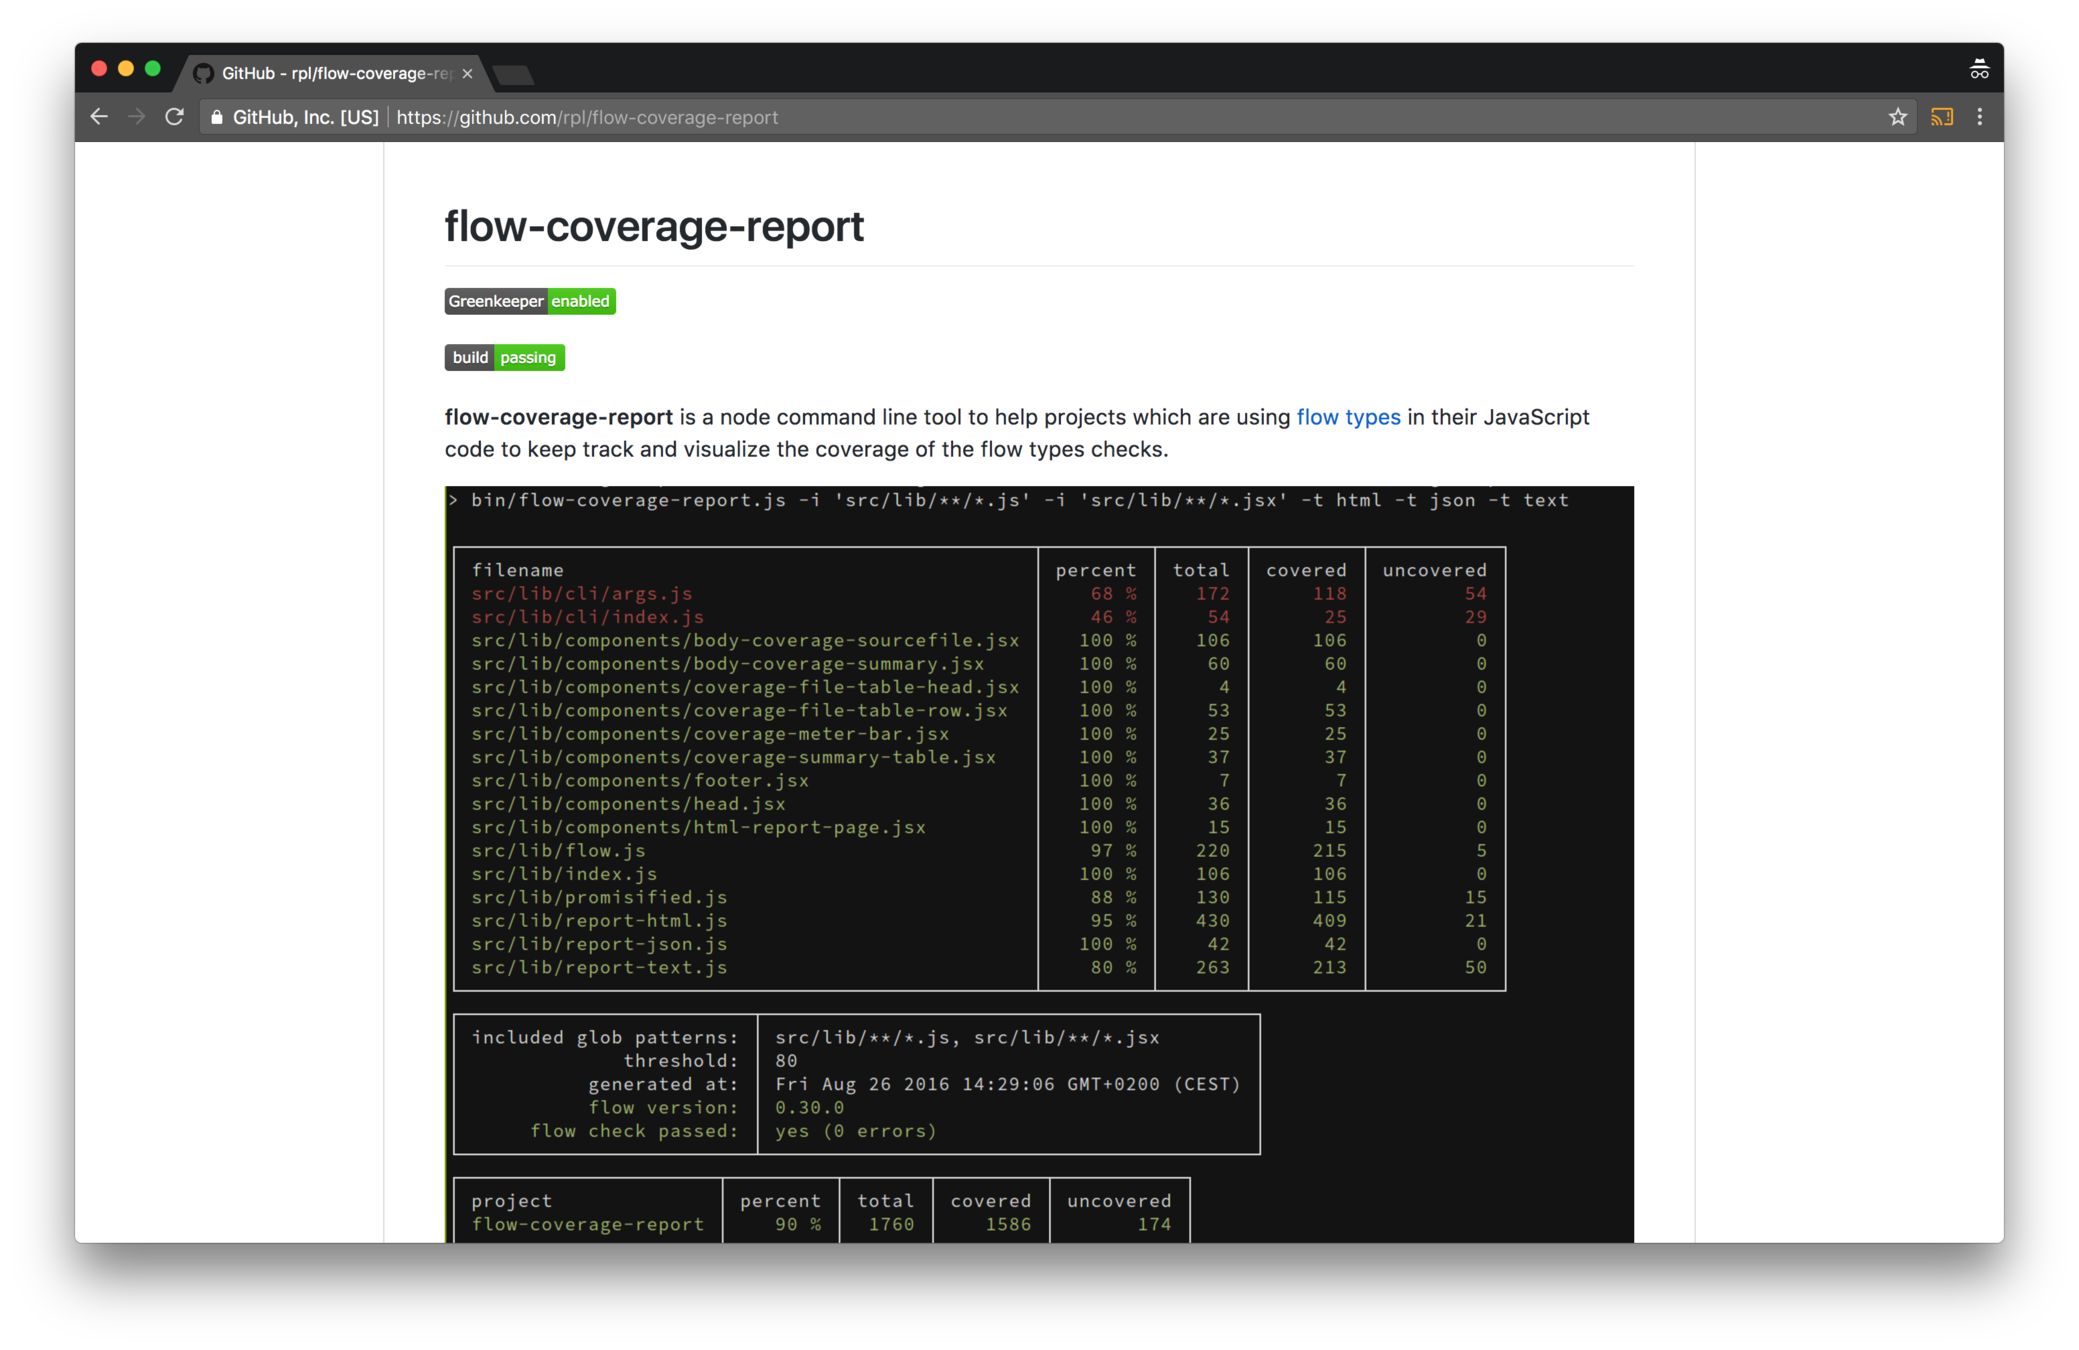Open the flow types link
This screenshot has width=2079, height=1350.
(1347, 417)
